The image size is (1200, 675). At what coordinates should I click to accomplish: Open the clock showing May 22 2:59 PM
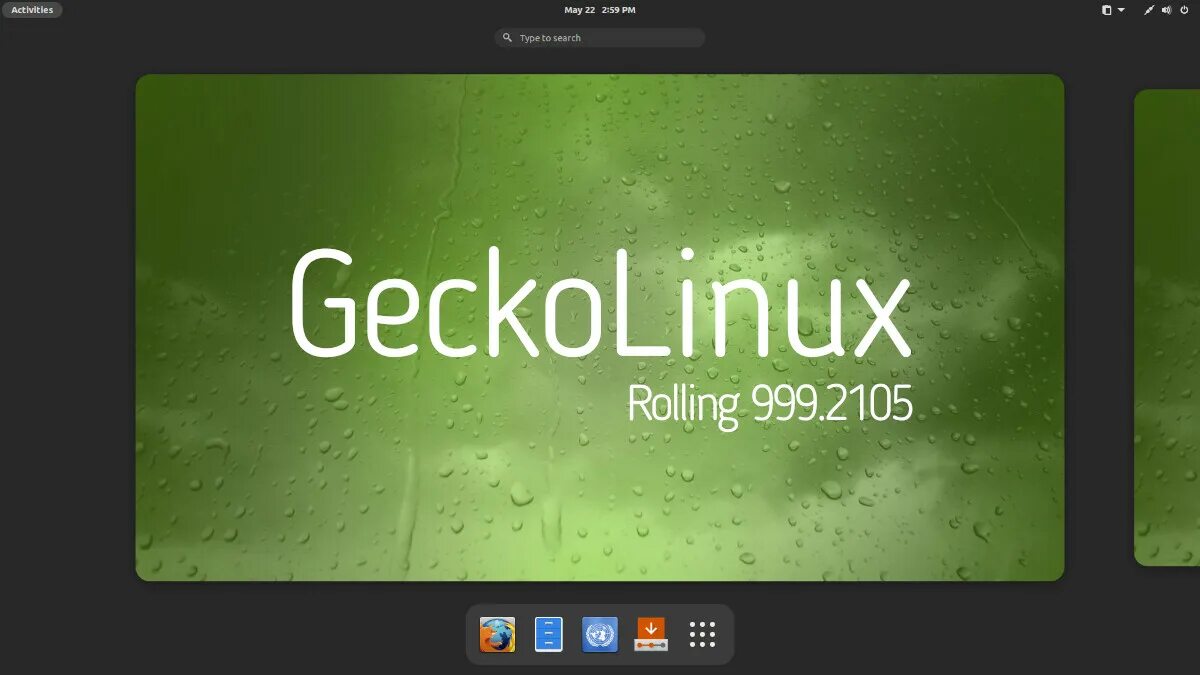click(x=600, y=10)
